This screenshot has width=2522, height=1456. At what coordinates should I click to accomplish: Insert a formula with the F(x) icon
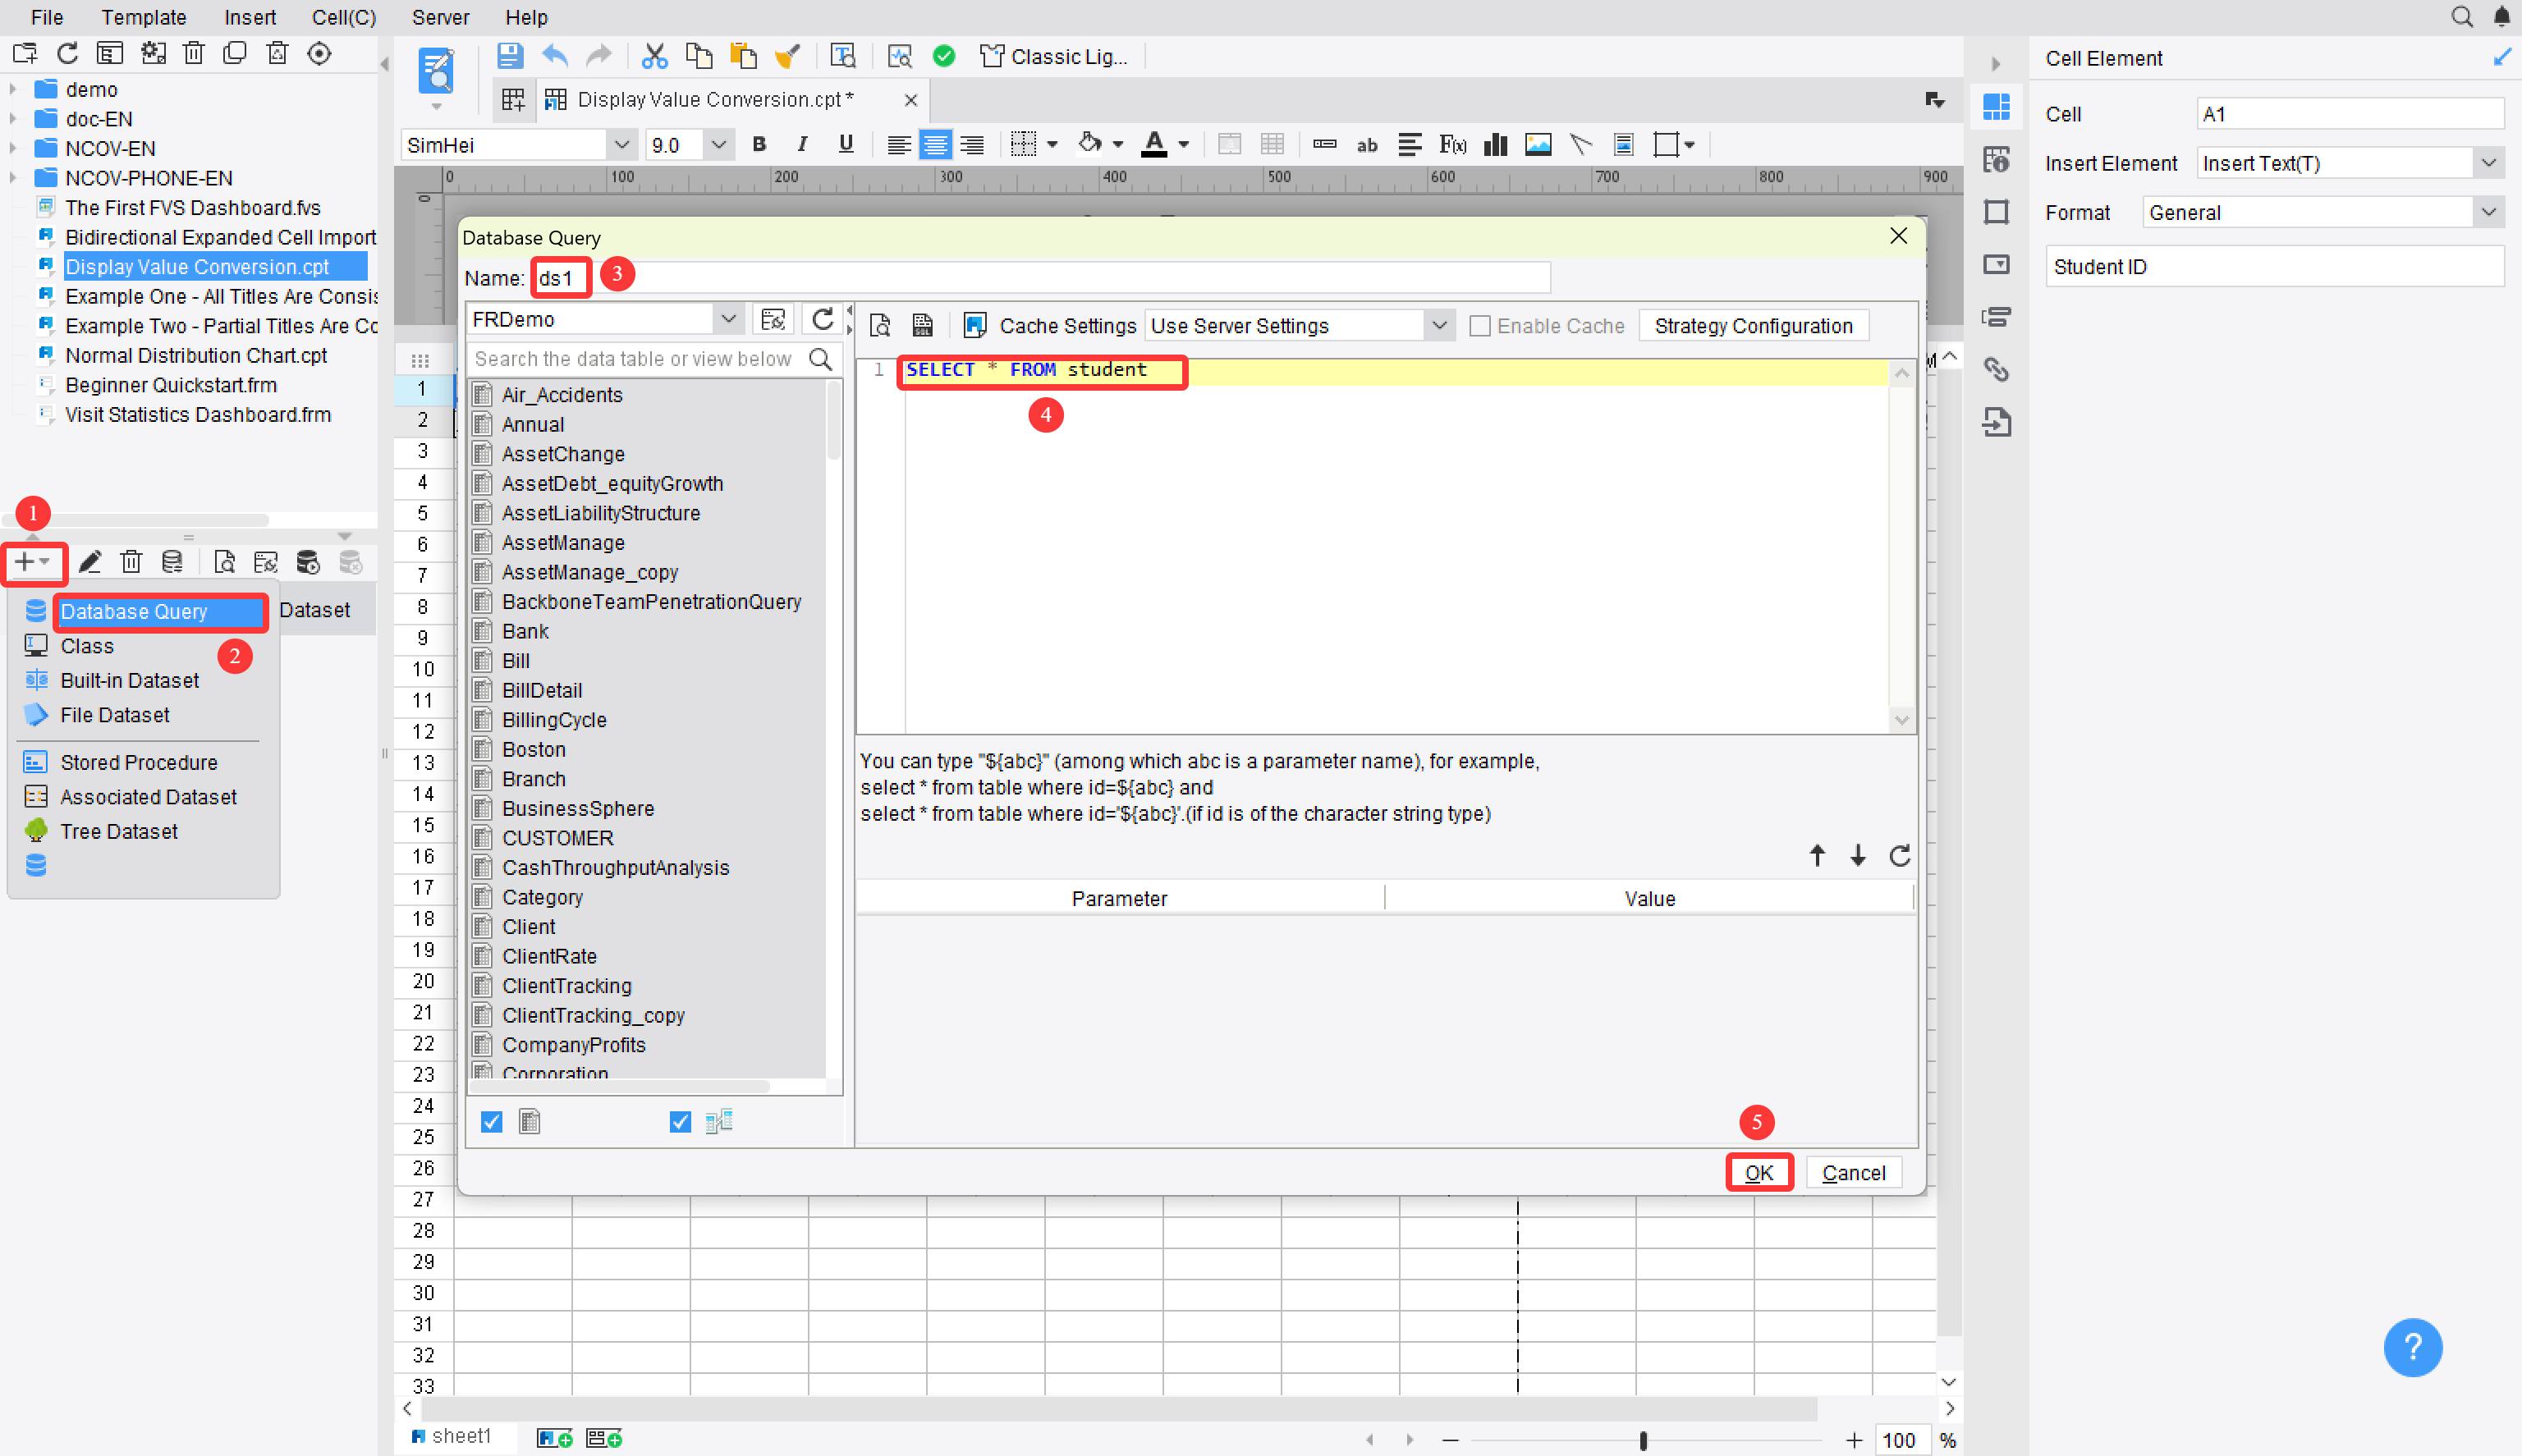pyautogui.click(x=1452, y=145)
